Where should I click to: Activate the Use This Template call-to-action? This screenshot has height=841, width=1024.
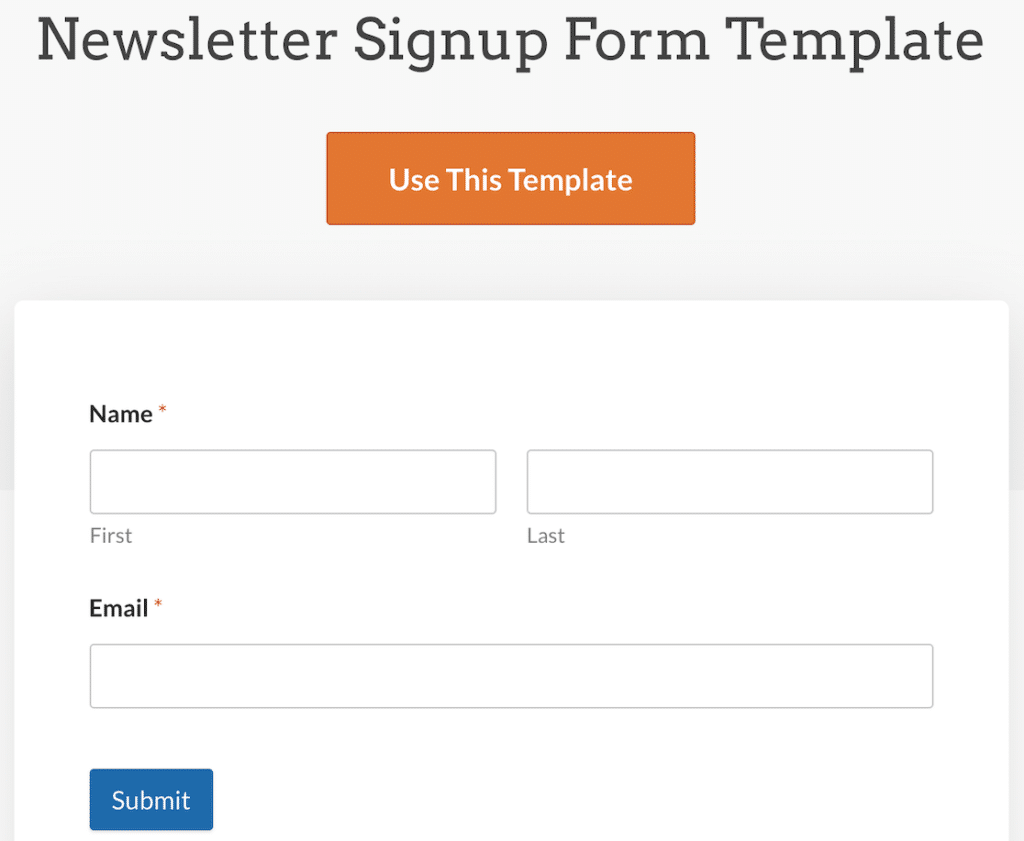(x=510, y=178)
